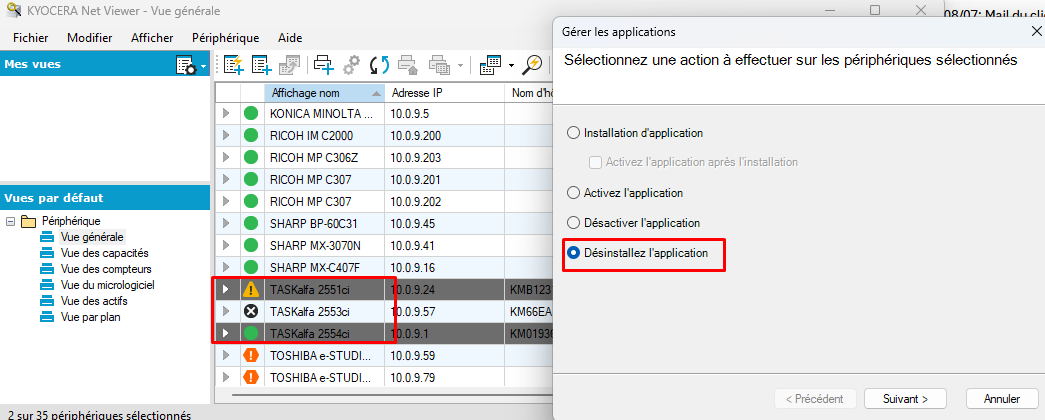Image resolution: width=1045 pixels, height=420 pixels.
Task: Open the Afficher menu
Action: [152, 38]
